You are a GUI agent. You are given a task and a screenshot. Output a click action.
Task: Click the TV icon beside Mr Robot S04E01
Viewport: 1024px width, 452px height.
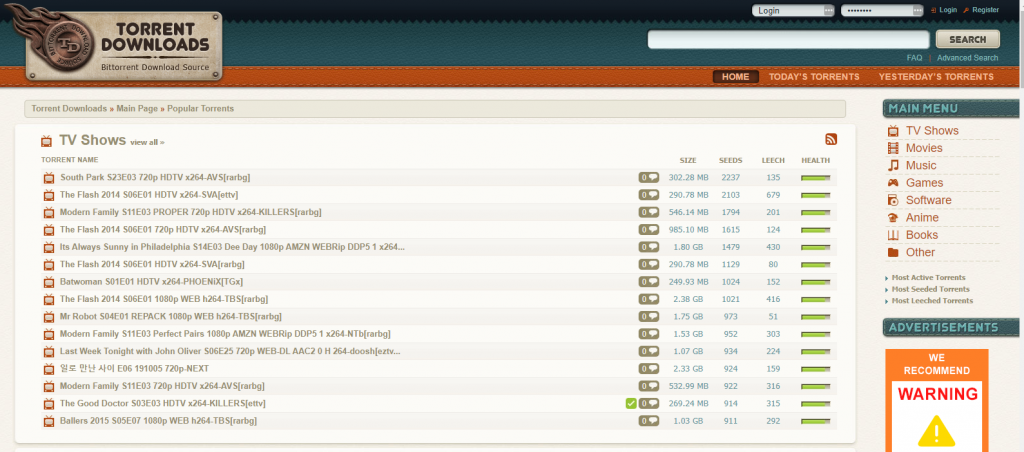click(x=49, y=317)
